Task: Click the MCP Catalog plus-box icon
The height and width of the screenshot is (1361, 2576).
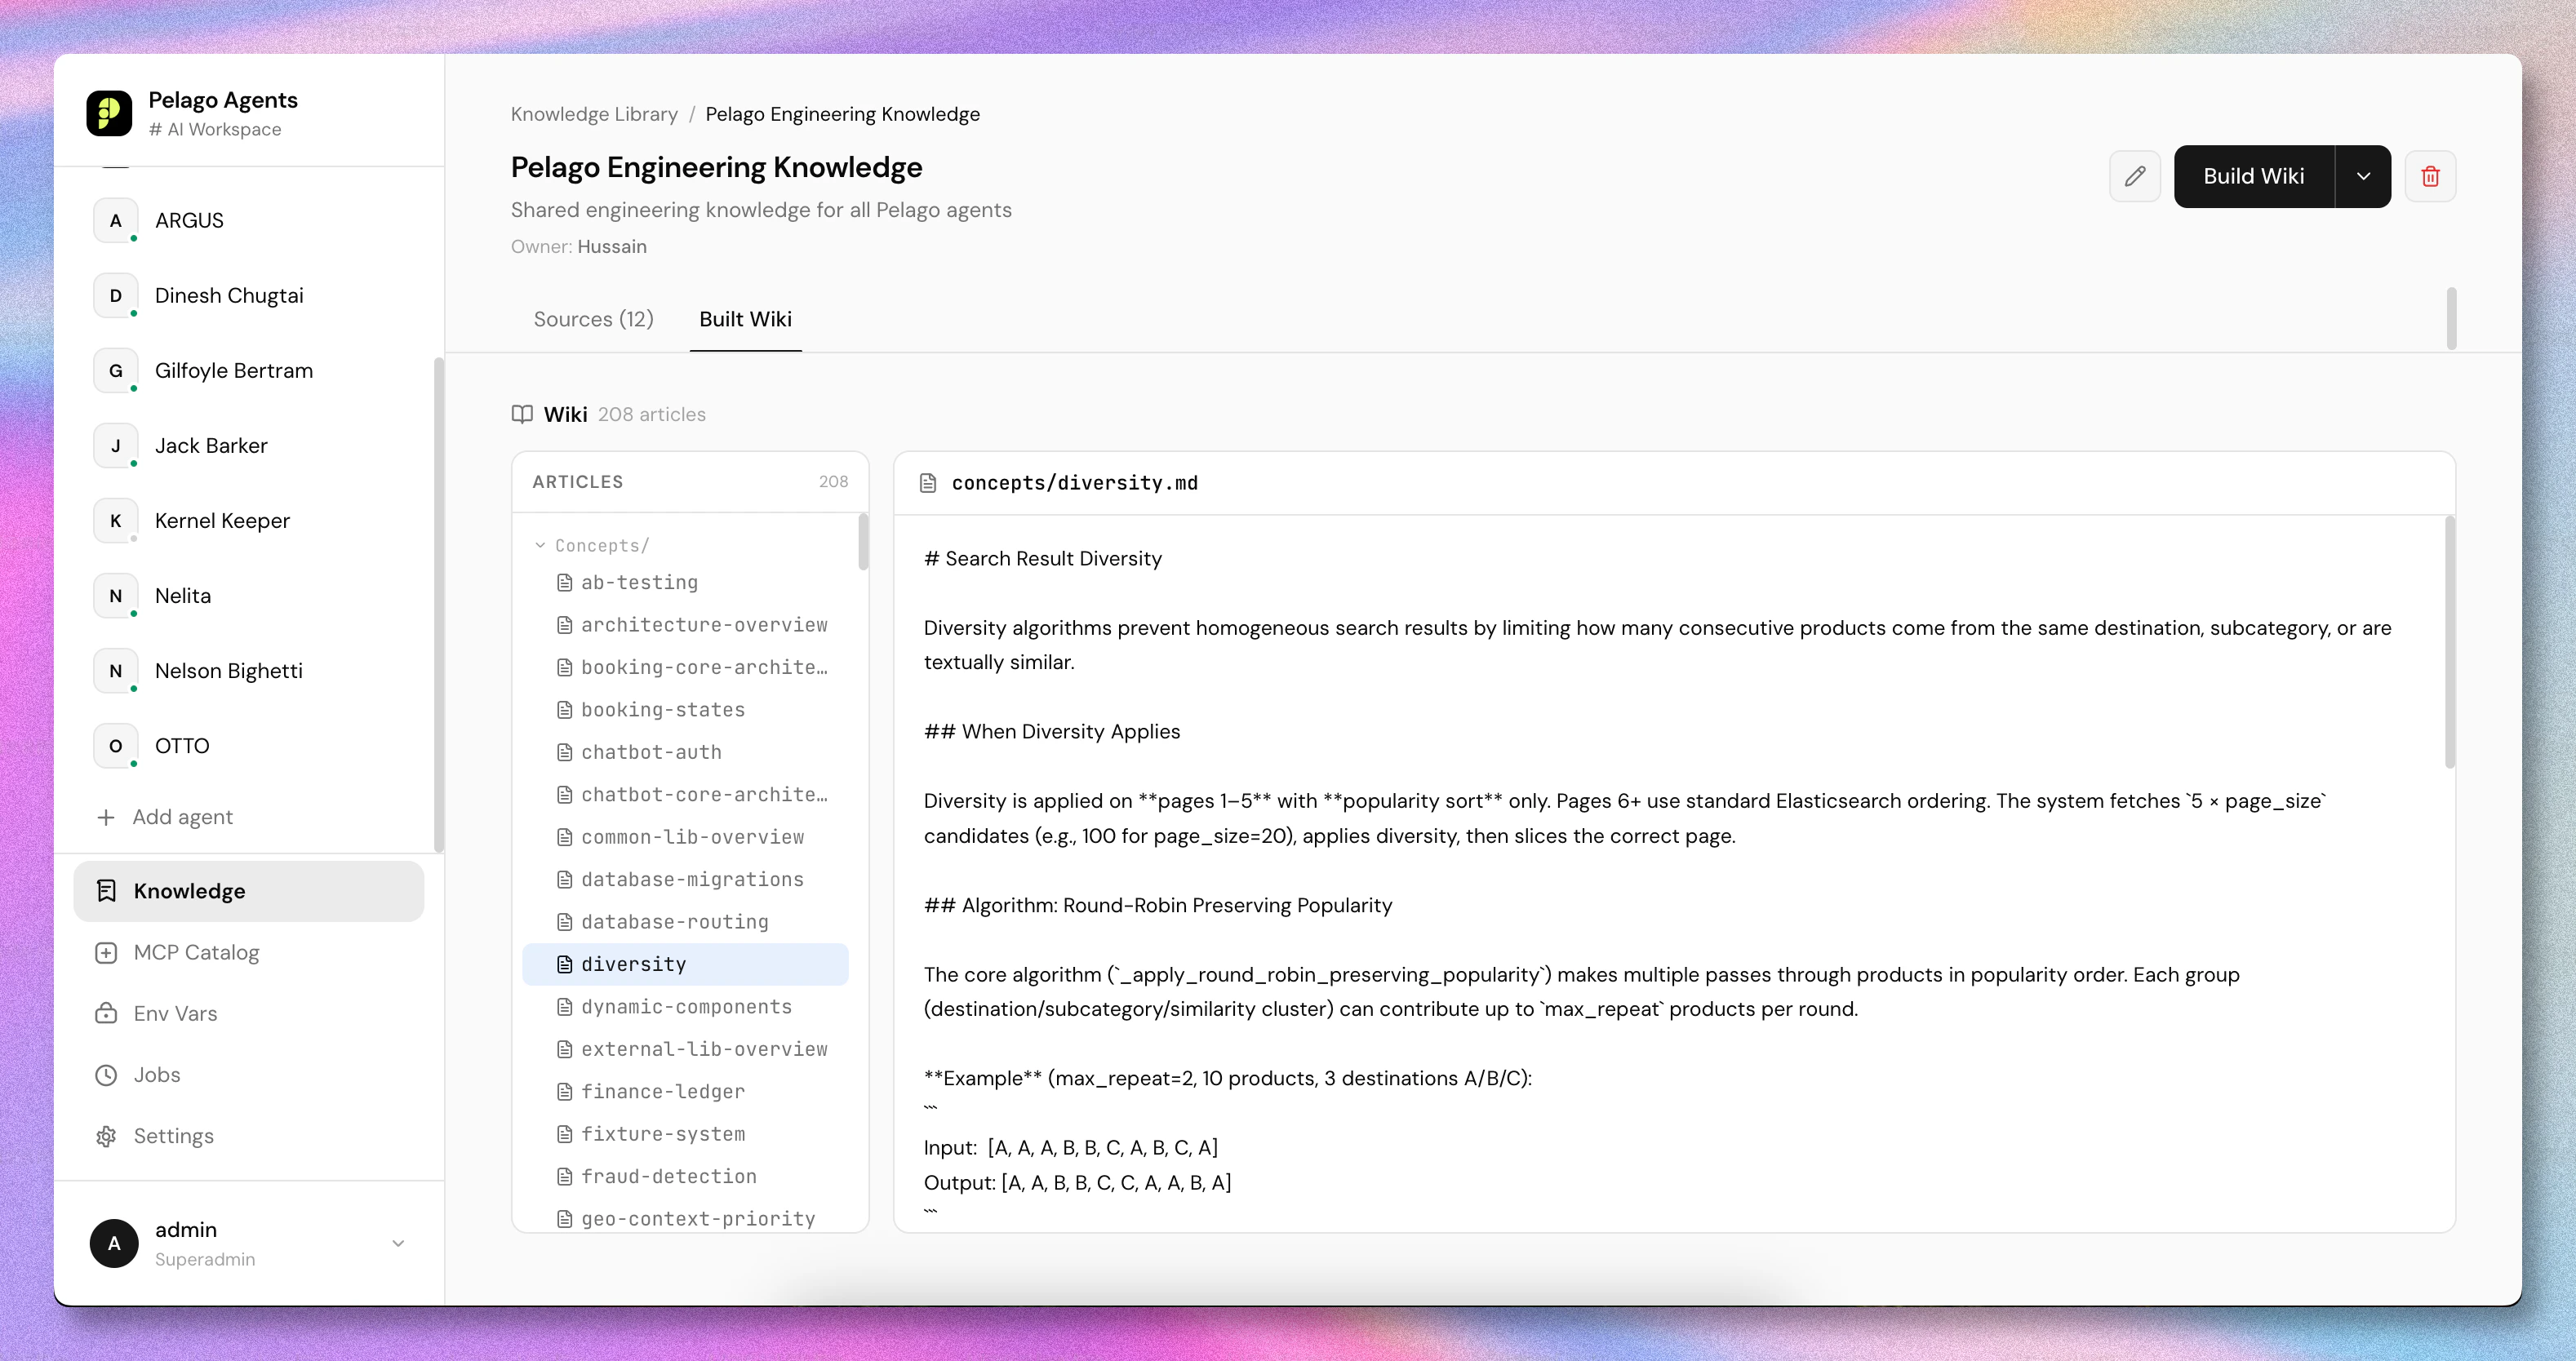Action: 106,952
